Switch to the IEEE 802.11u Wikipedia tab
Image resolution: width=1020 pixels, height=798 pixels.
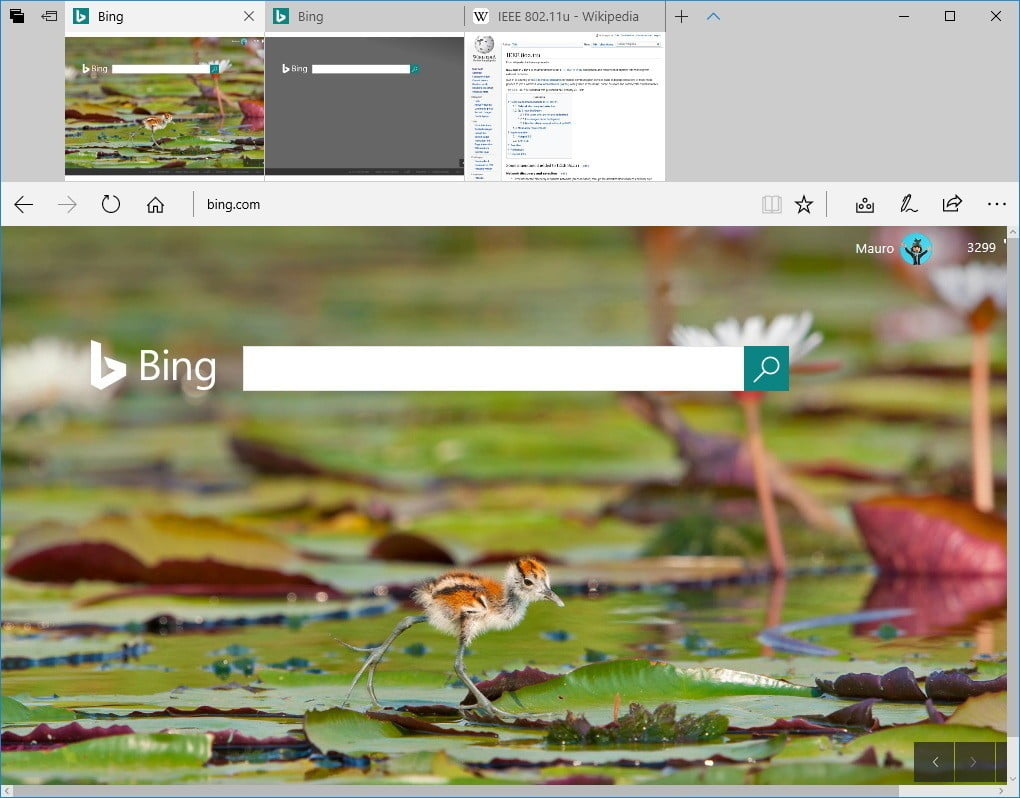(x=565, y=17)
